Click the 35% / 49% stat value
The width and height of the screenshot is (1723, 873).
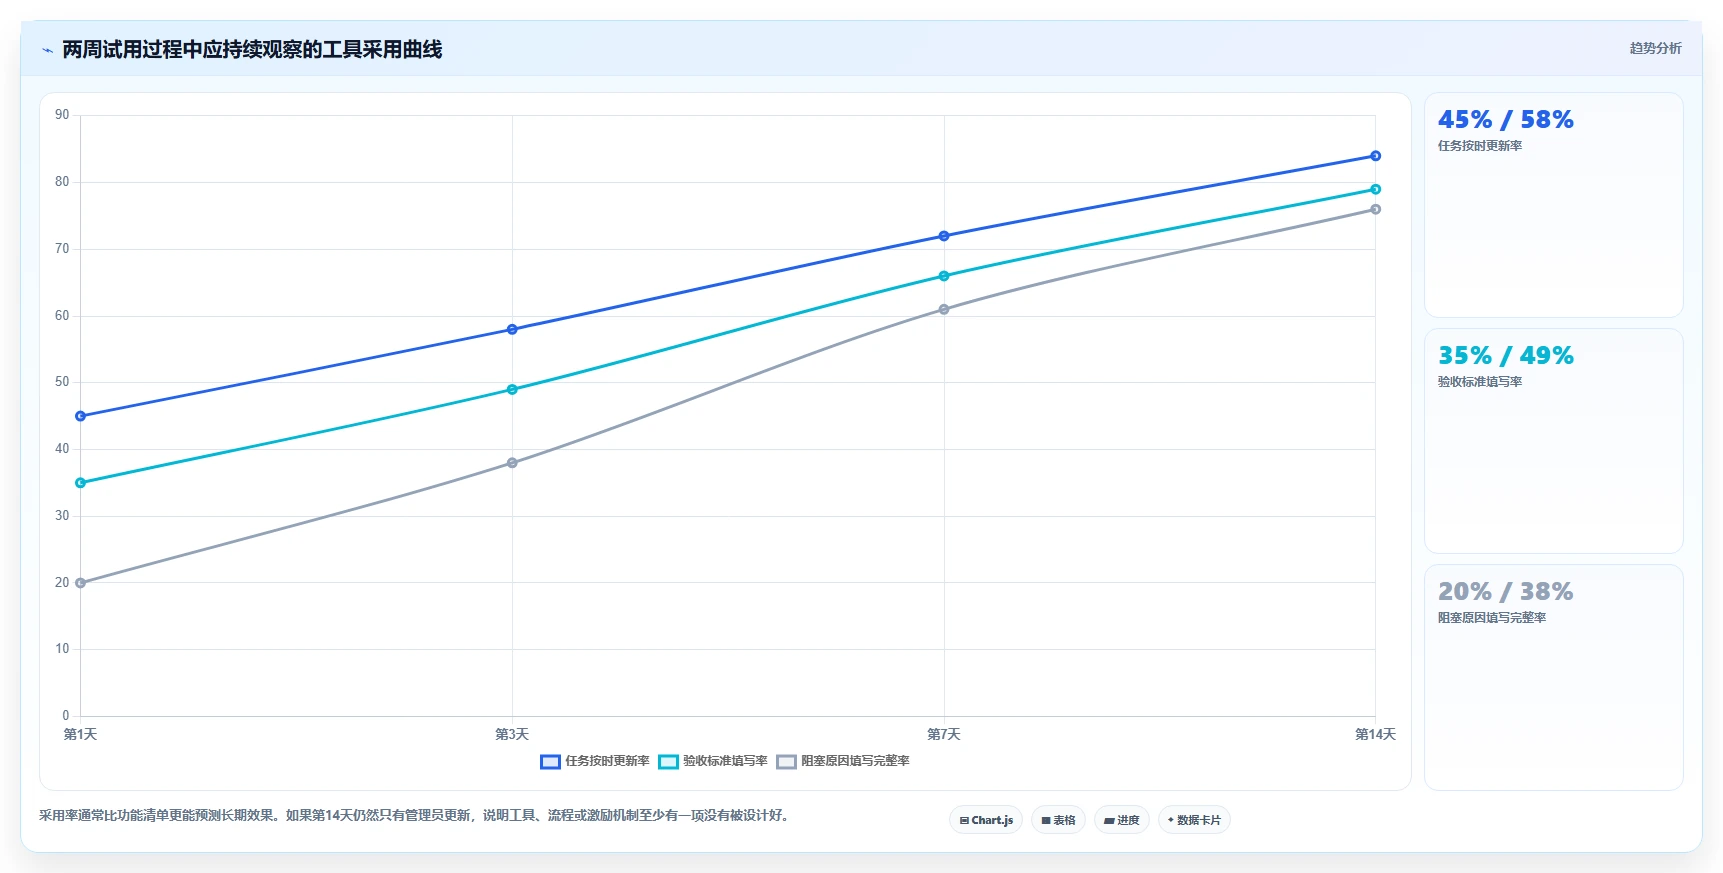(1505, 356)
